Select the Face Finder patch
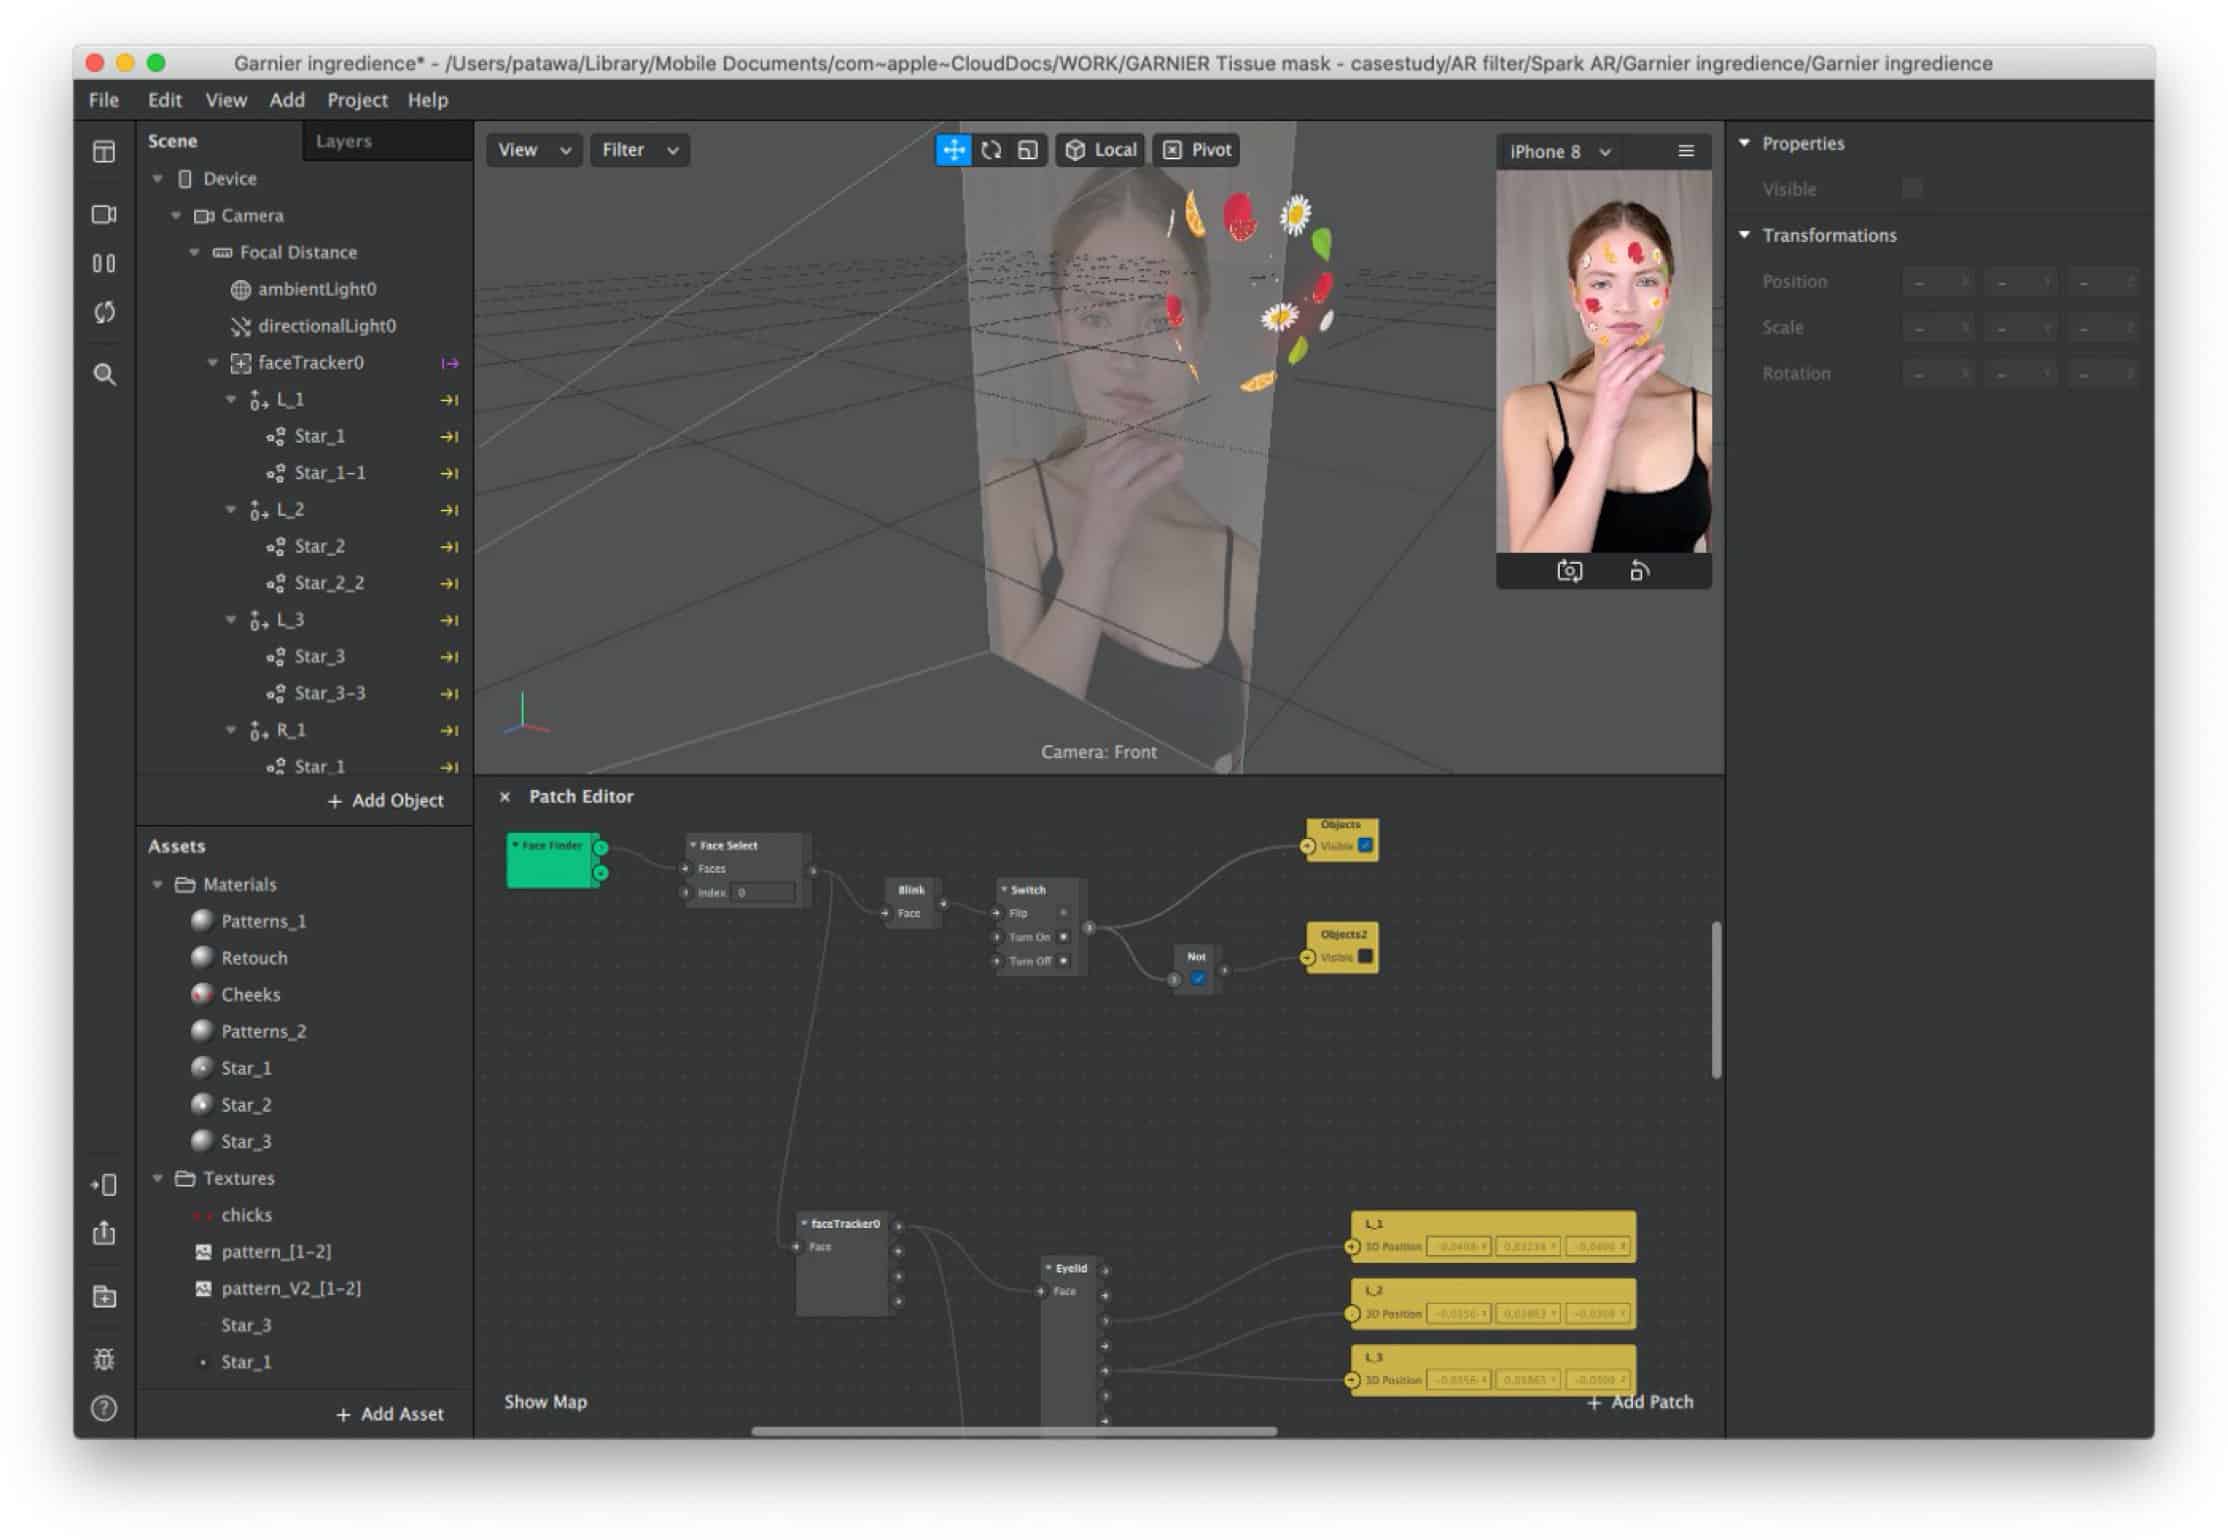The width and height of the screenshot is (2228, 1540). click(x=552, y=860)
